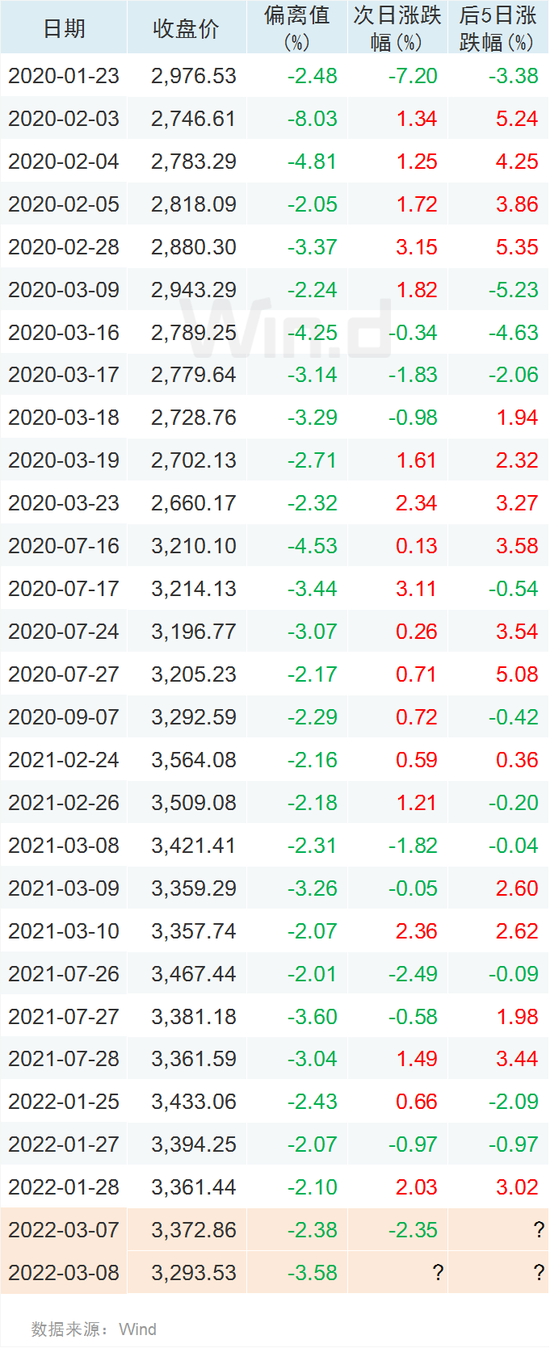Click the 收盘价 column header
Screen dimensions: 550x1348
pos(187,28)
